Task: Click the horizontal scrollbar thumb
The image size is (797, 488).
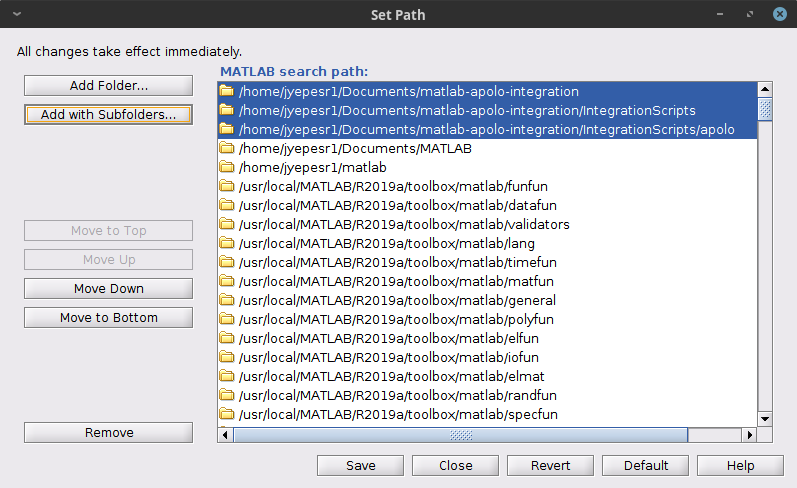Action: 461,435
